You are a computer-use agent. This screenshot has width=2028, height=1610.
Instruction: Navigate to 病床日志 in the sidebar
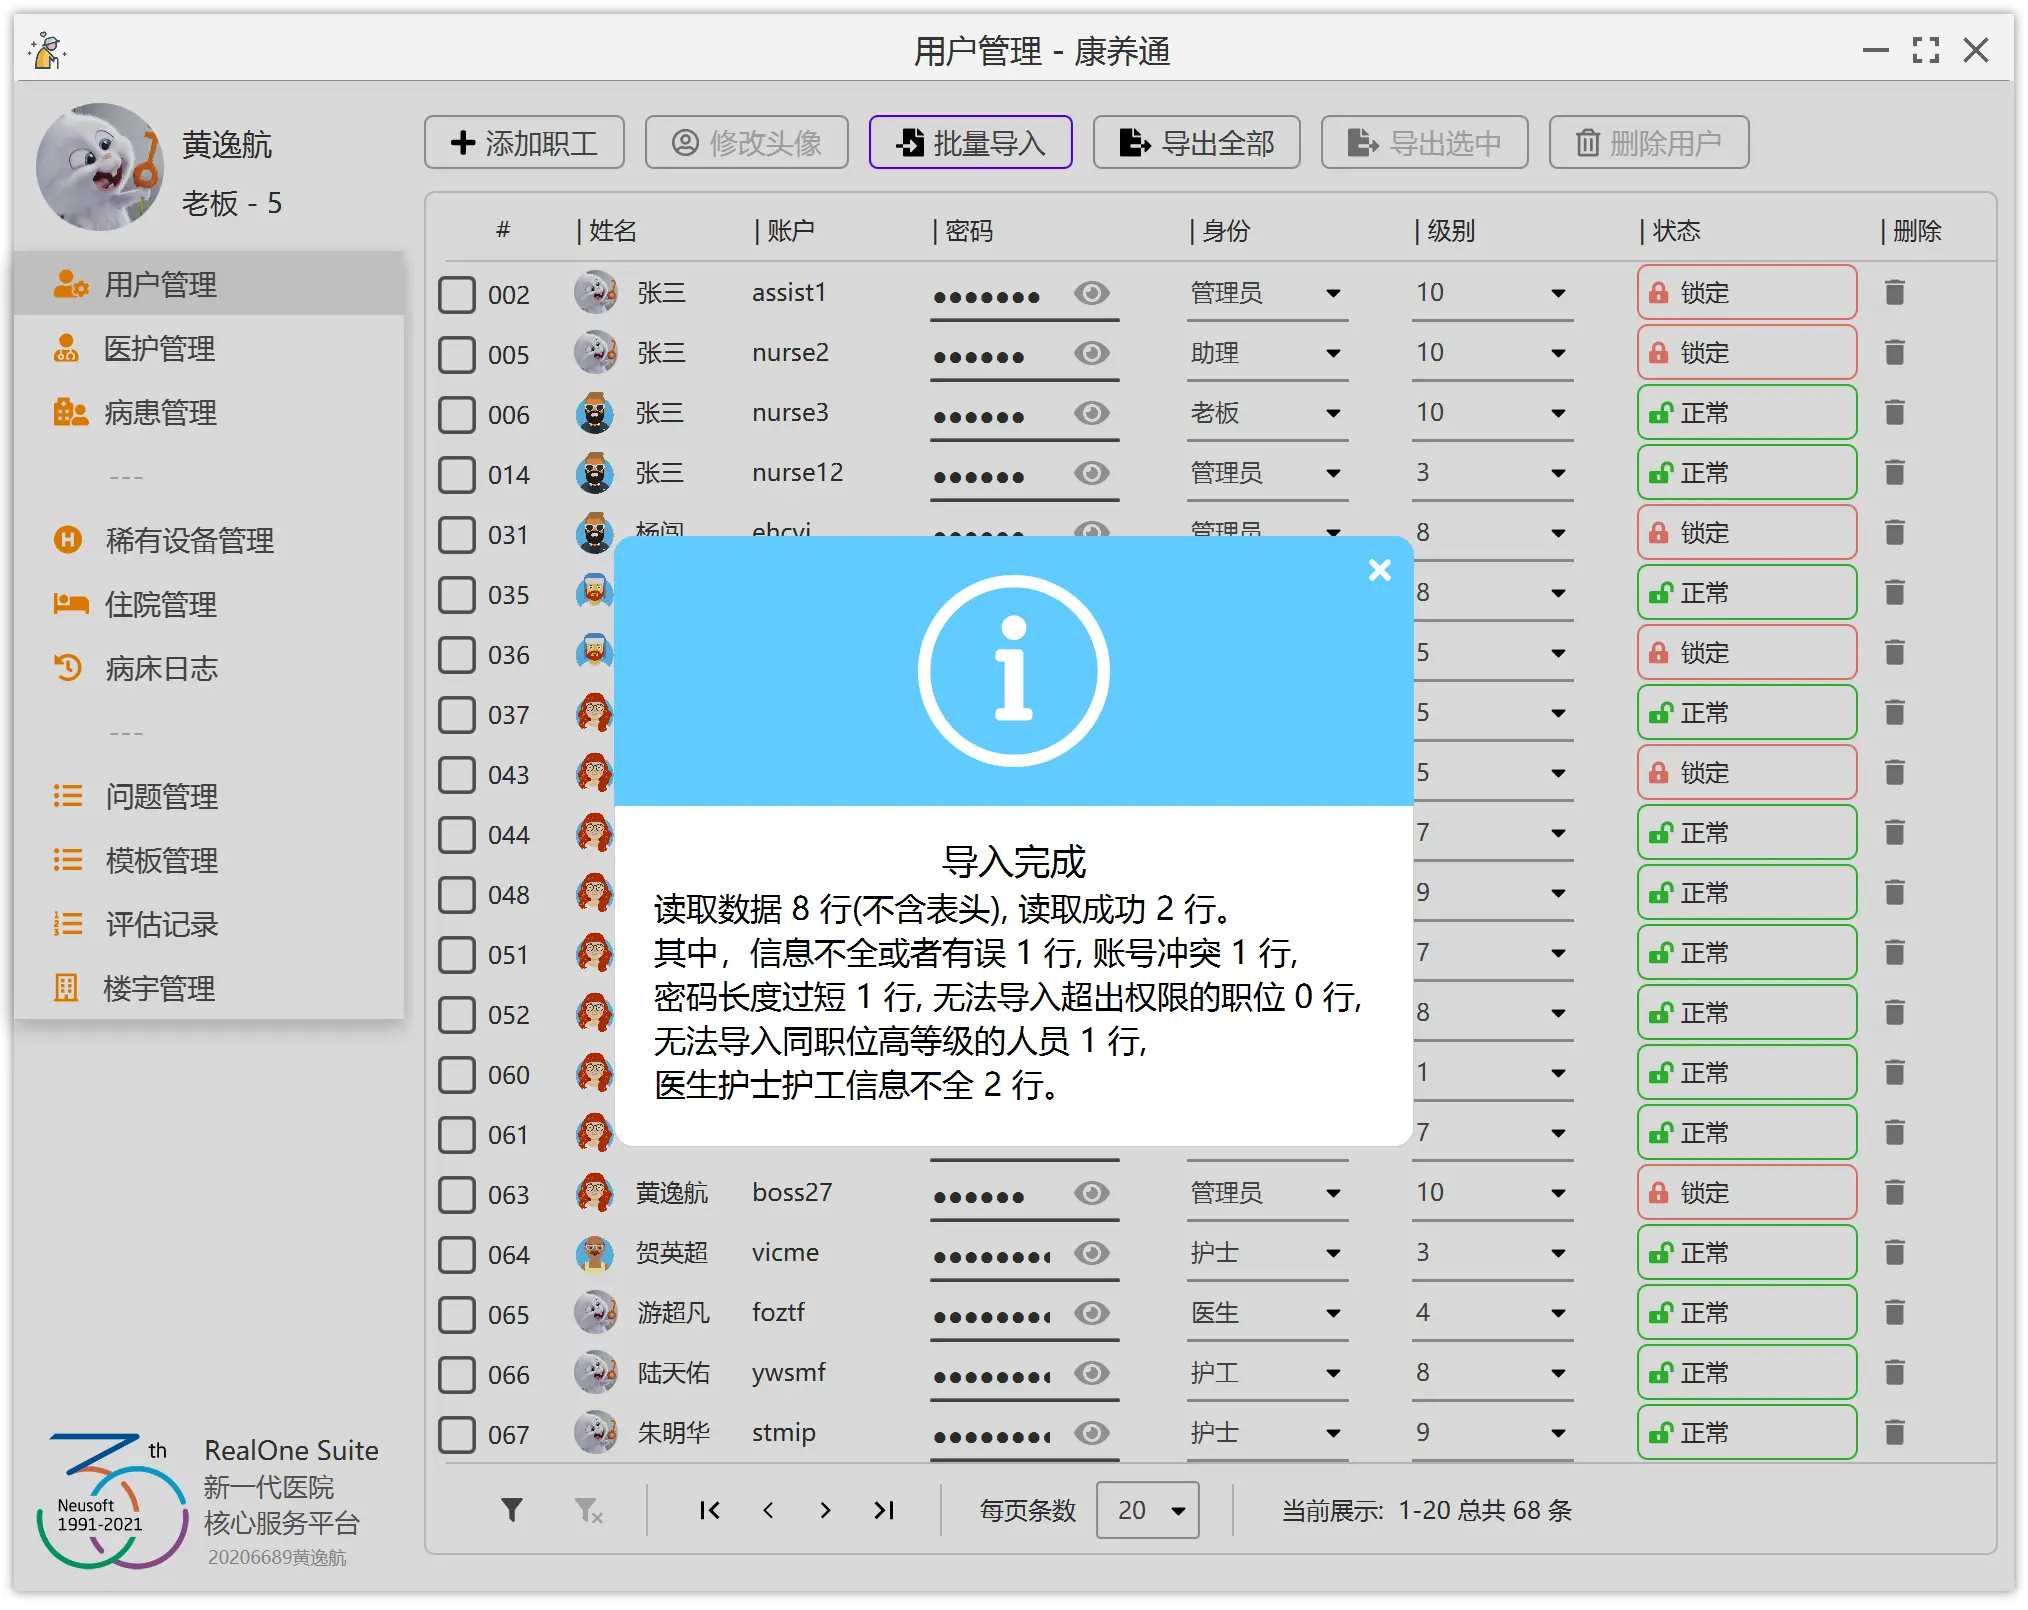(160, 669)
